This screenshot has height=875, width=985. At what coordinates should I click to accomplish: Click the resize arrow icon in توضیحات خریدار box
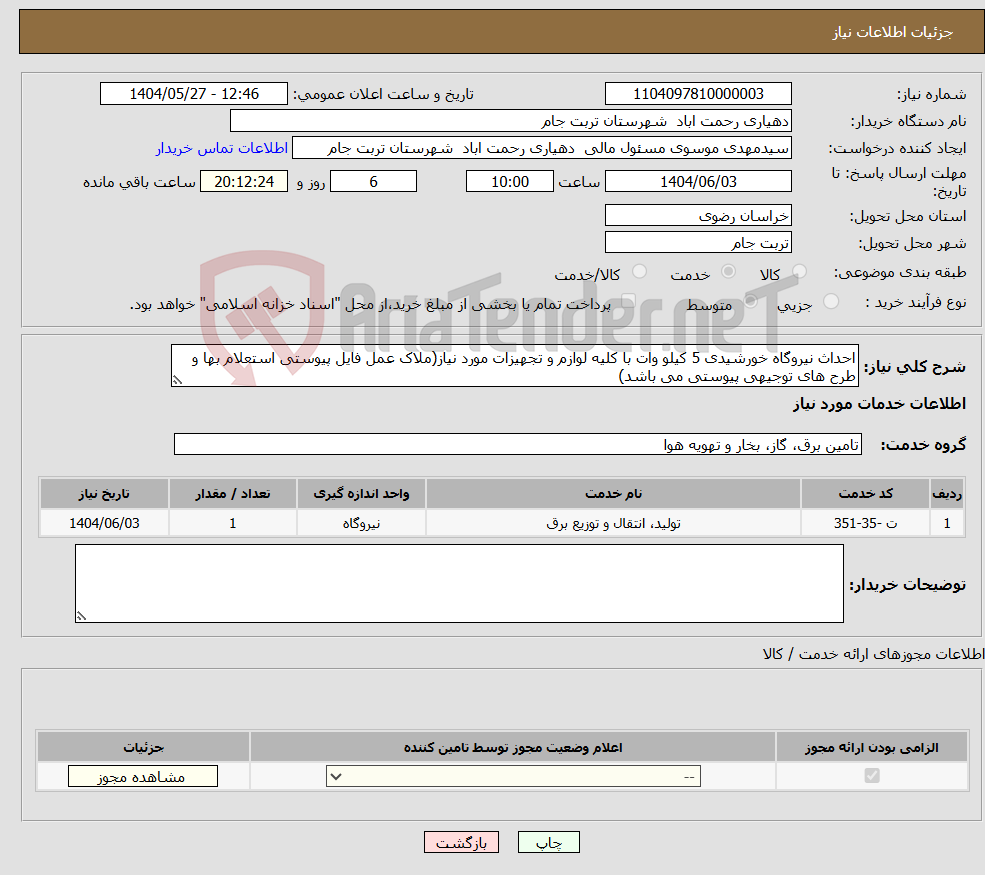[x=83, y=615]
